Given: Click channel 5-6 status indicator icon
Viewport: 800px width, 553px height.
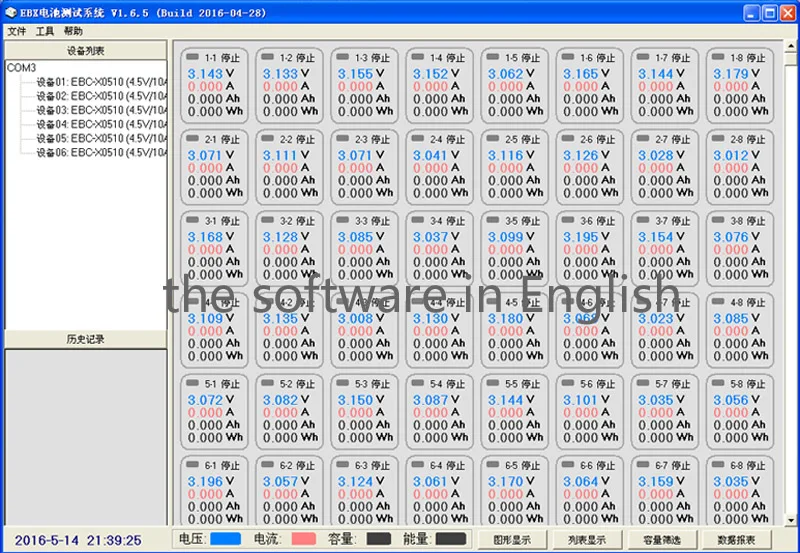Looking at the screenshot, I should click(568, 383).
